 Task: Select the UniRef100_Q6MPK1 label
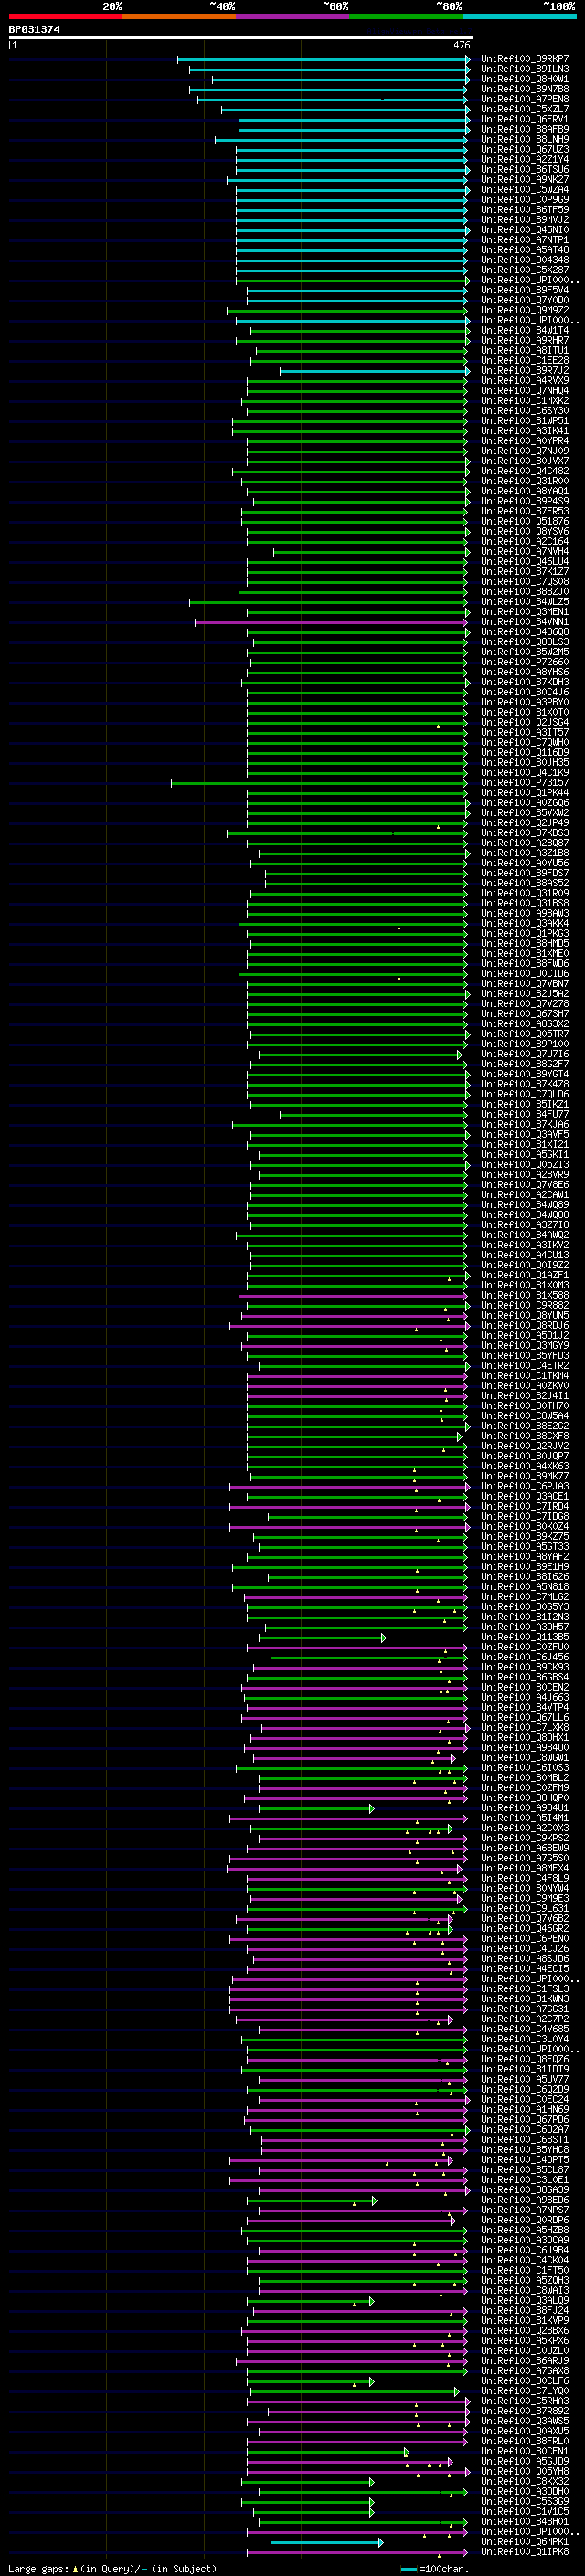[524, 2541]
